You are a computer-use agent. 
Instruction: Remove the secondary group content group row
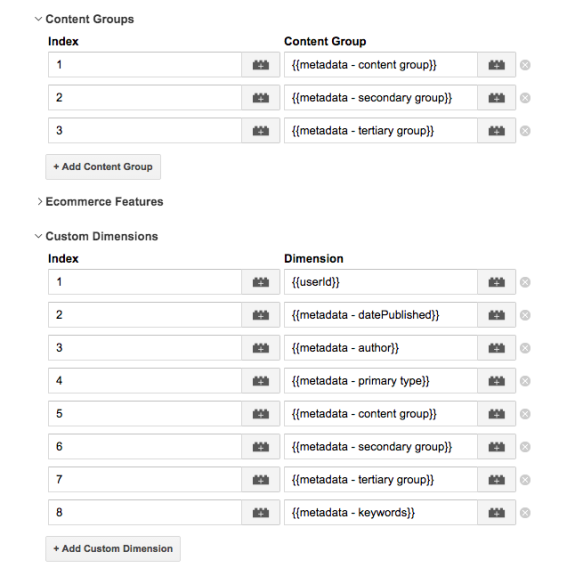click(x=525, y=98)
